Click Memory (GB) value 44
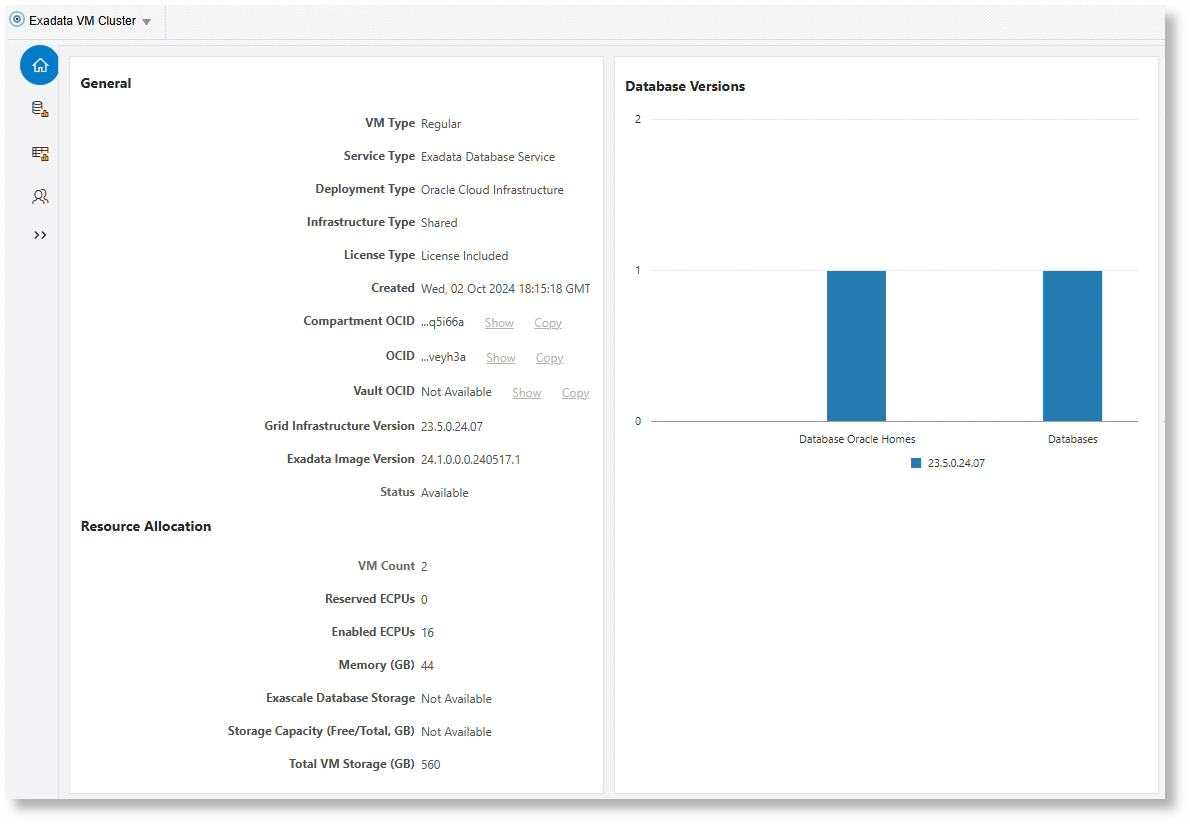The width and height of the screenshot is (1190, 824). (427, 665)
